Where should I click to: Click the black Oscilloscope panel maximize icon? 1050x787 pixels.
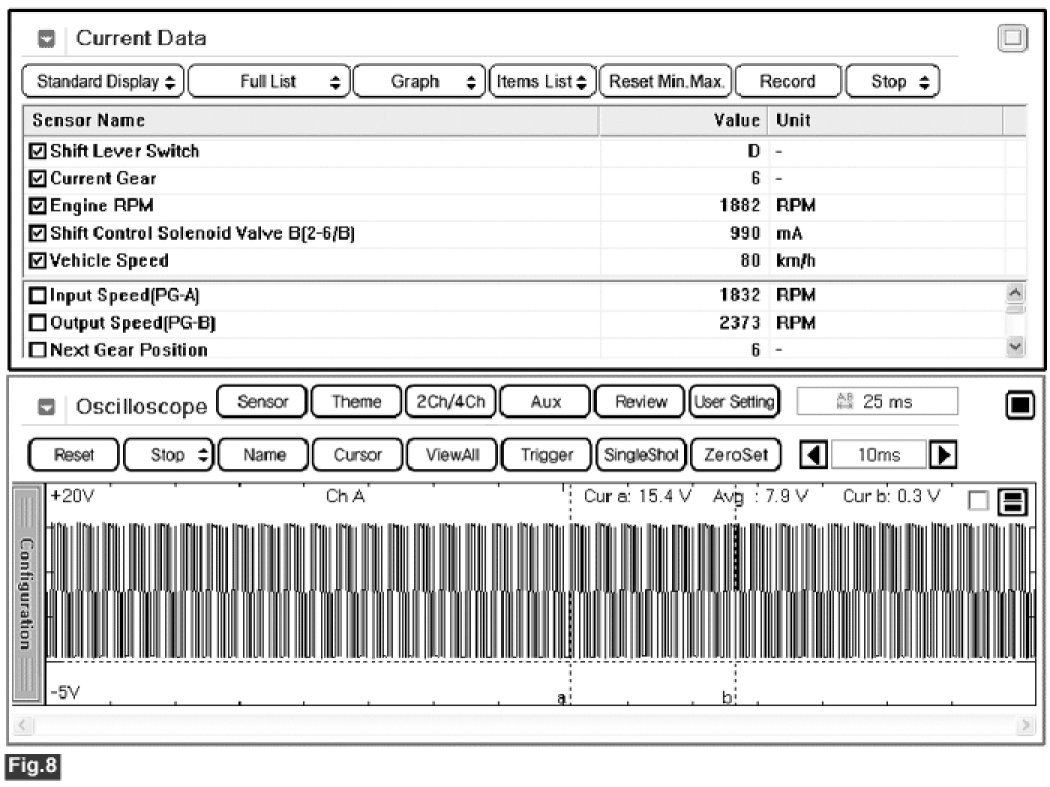coord(1019,405)
